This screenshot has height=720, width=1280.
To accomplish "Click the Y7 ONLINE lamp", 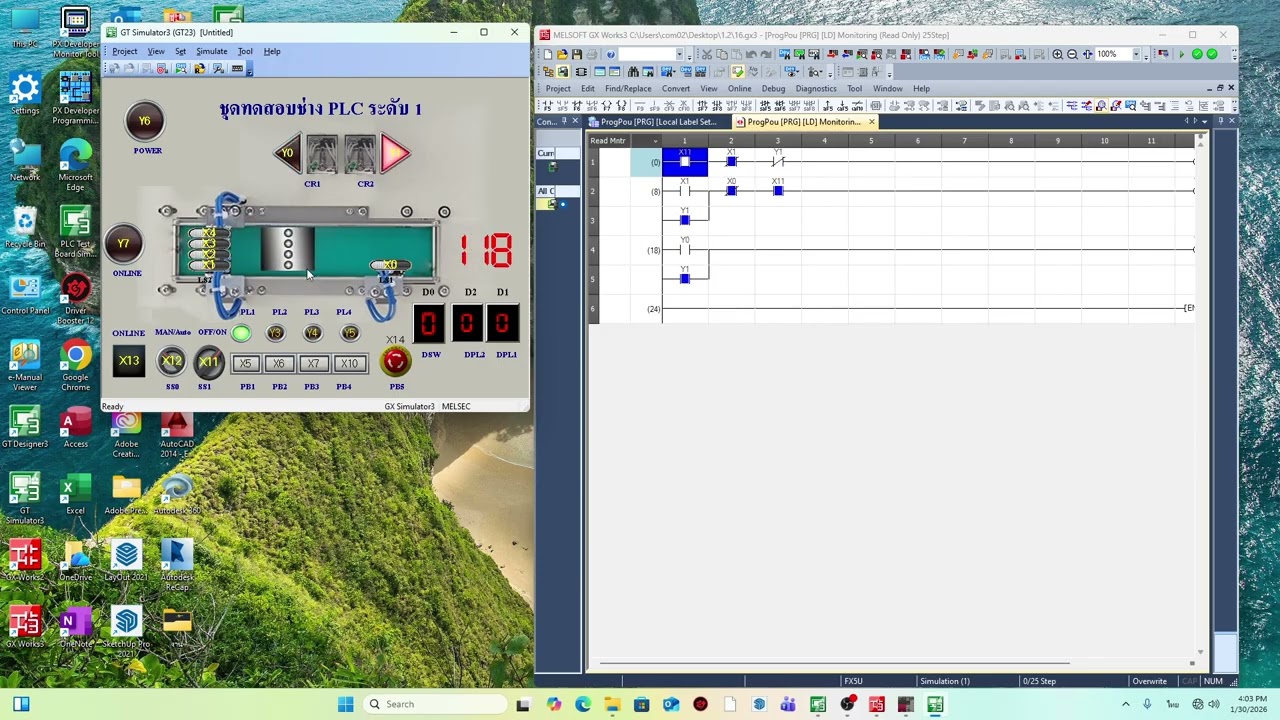I will tap(123, 243).
